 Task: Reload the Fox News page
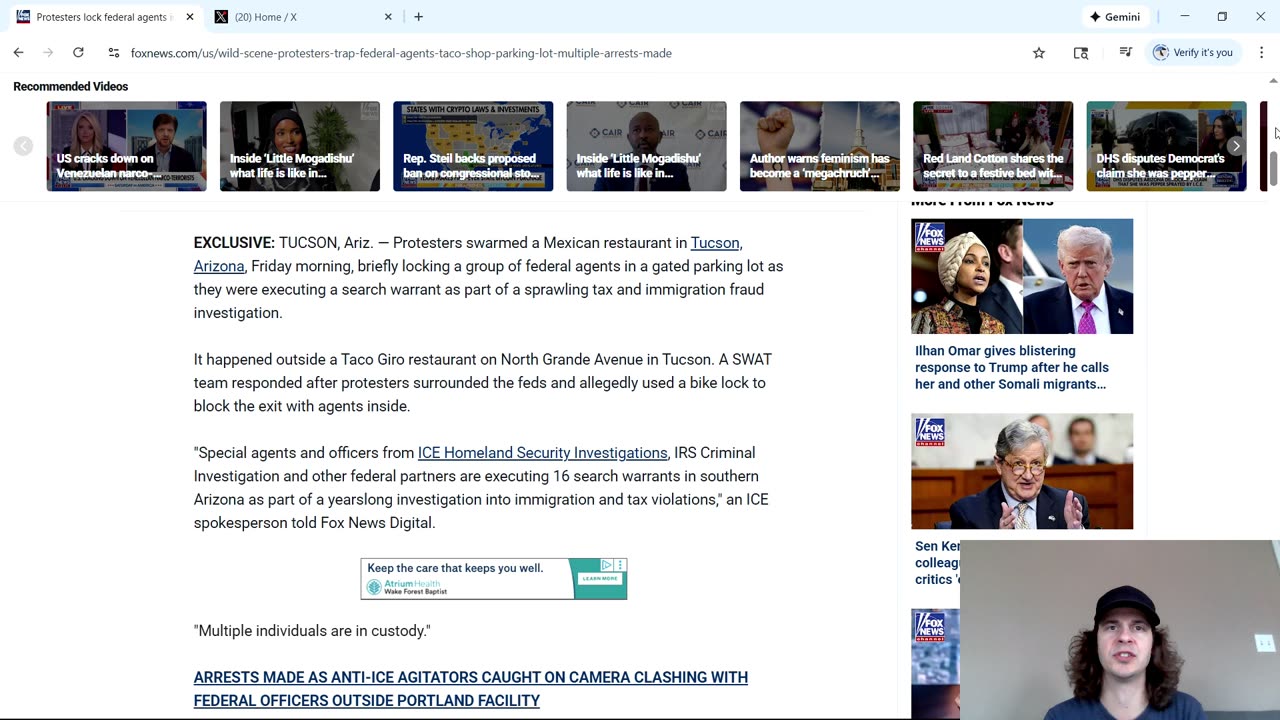(78, 53)
